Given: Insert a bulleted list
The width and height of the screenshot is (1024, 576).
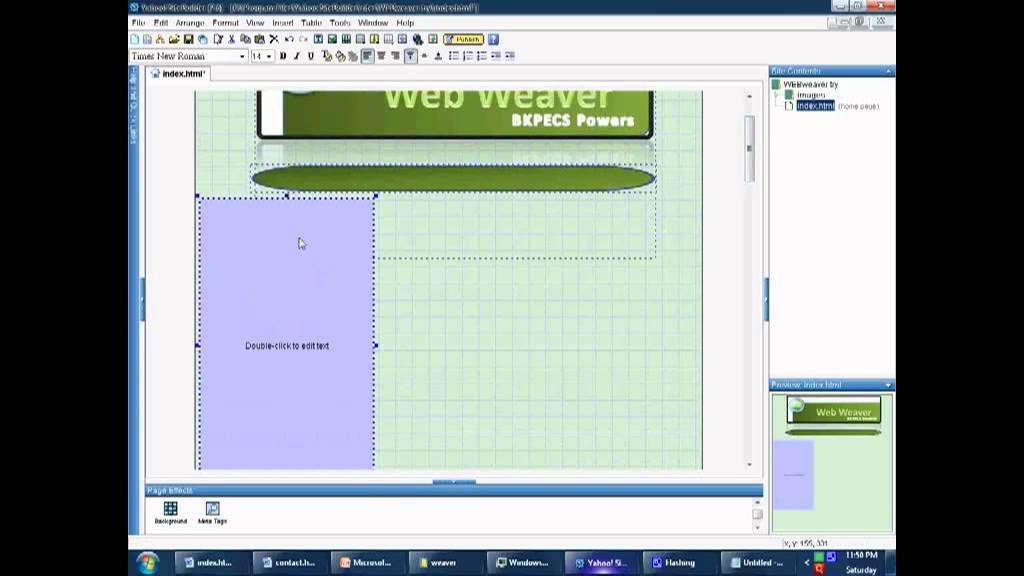Looking at the screenshot, I should (x=454, y=56).
